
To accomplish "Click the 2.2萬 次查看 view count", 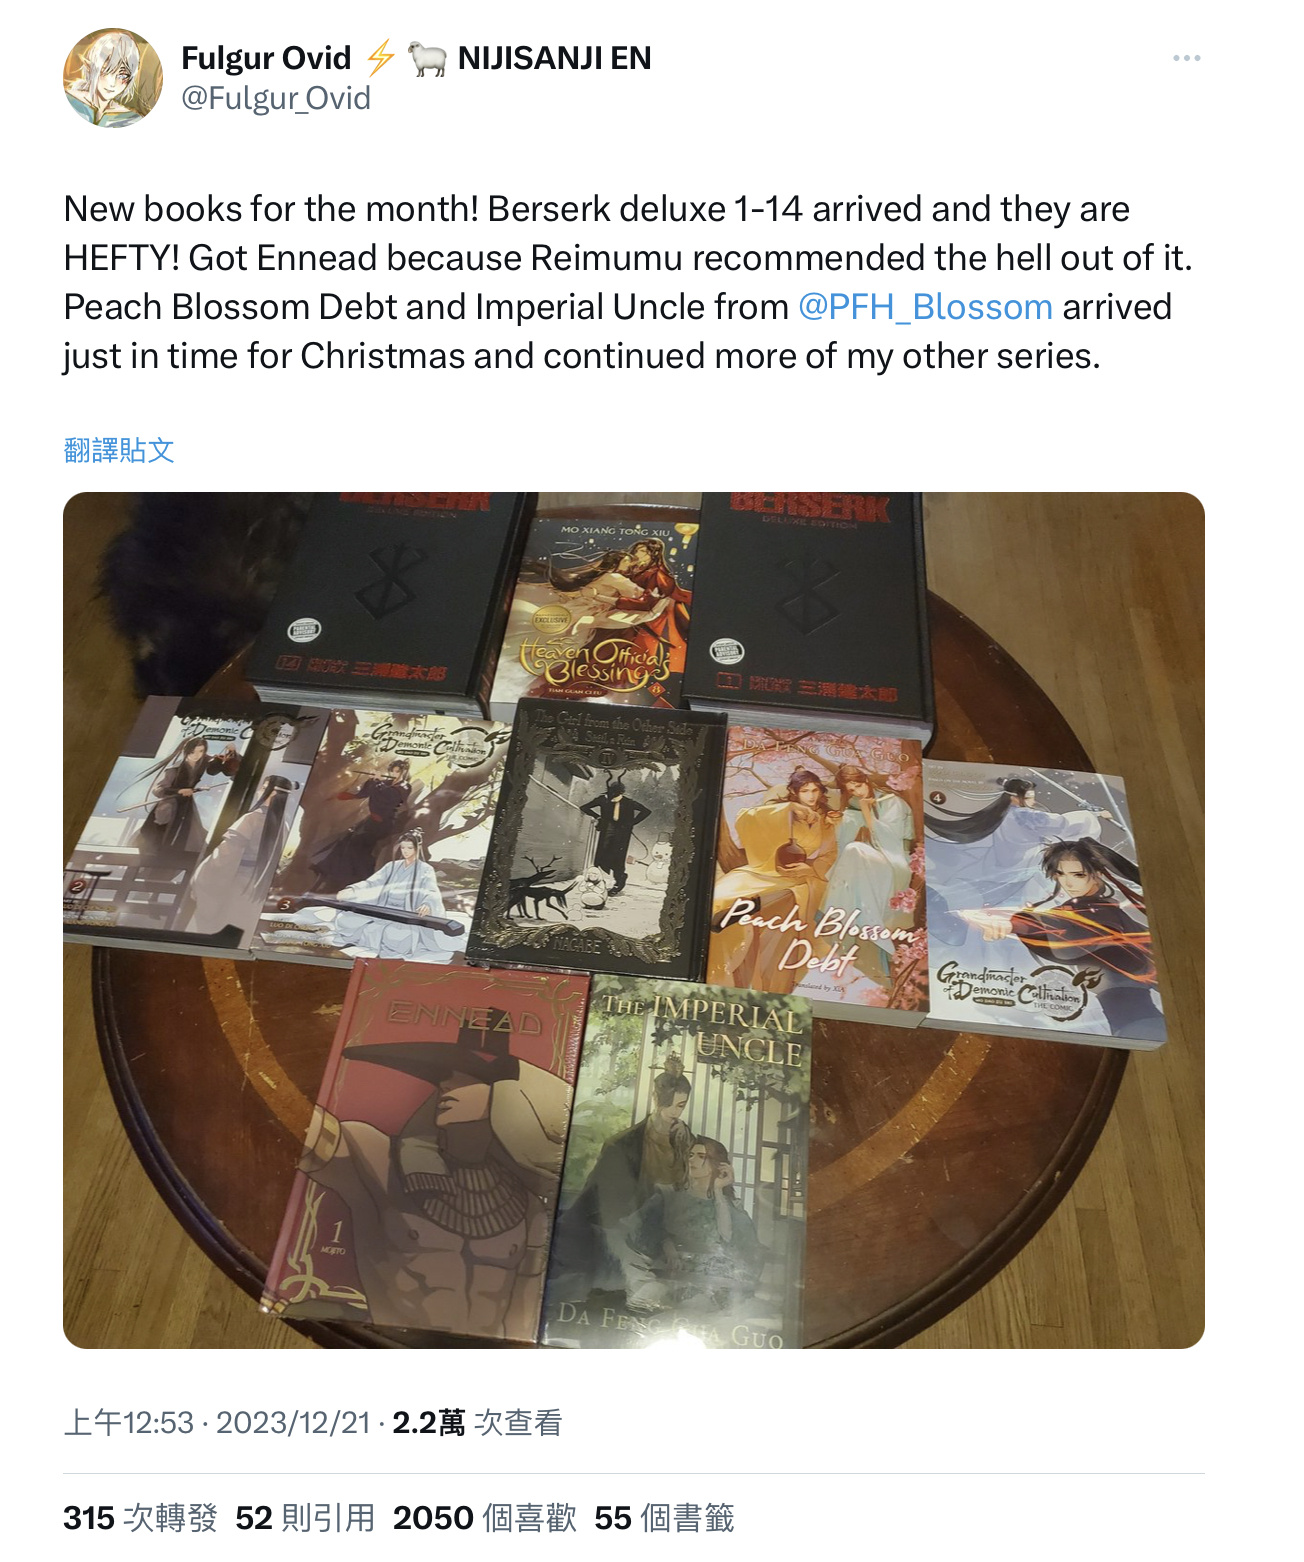I will (477, 1422).
